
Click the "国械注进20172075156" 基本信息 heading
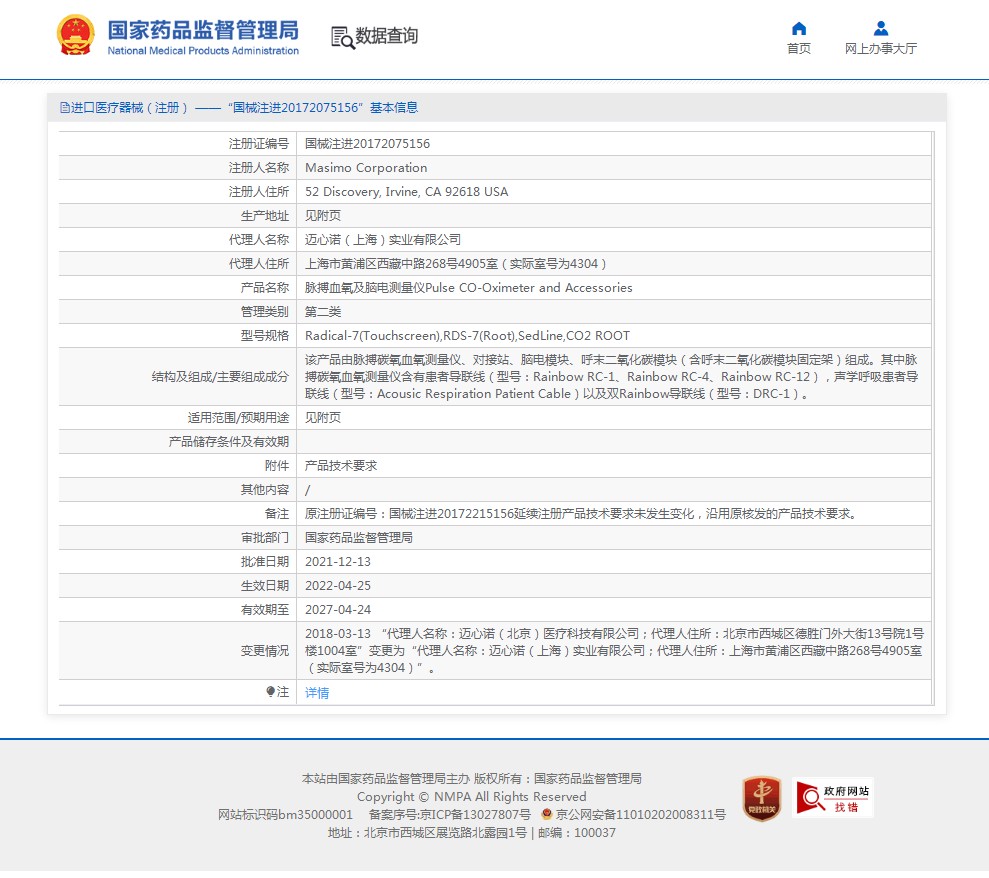coord(323,108)
